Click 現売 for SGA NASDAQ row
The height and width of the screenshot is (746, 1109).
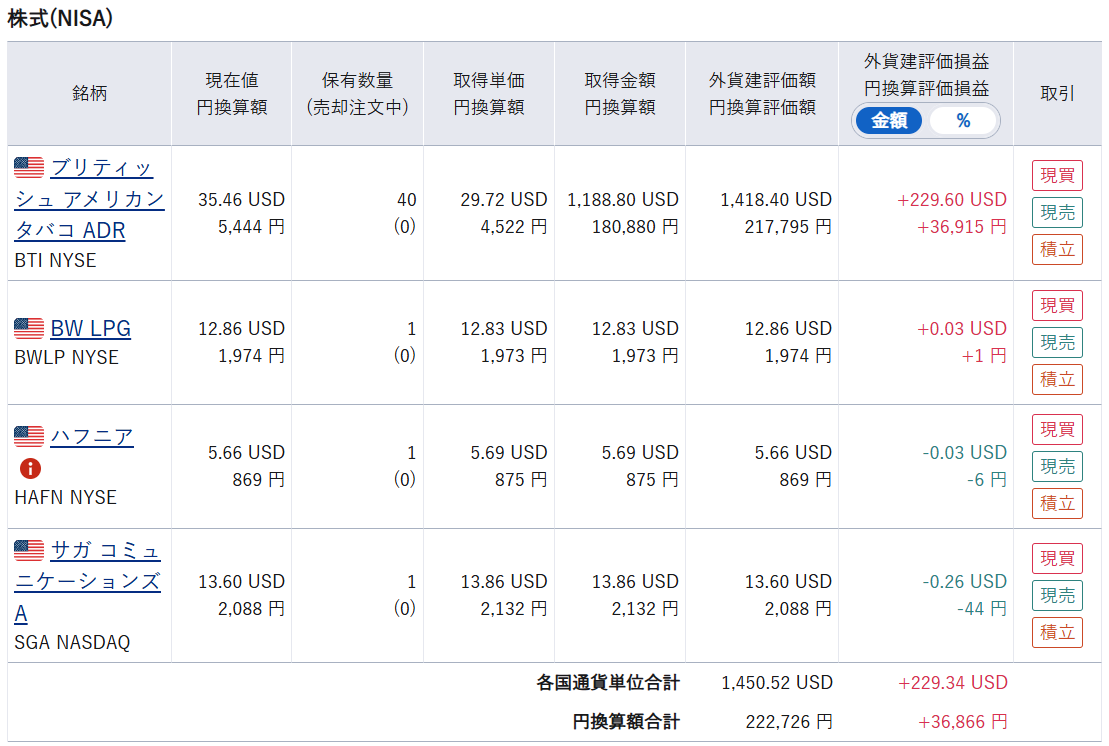click(x=1057, y=595)
